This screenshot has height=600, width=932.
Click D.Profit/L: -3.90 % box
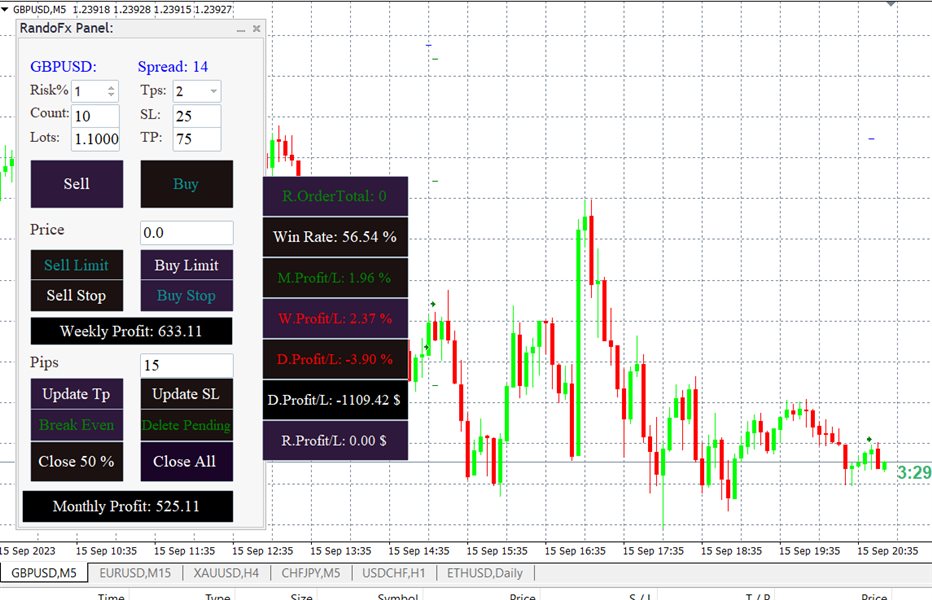[x=335, y=359]
